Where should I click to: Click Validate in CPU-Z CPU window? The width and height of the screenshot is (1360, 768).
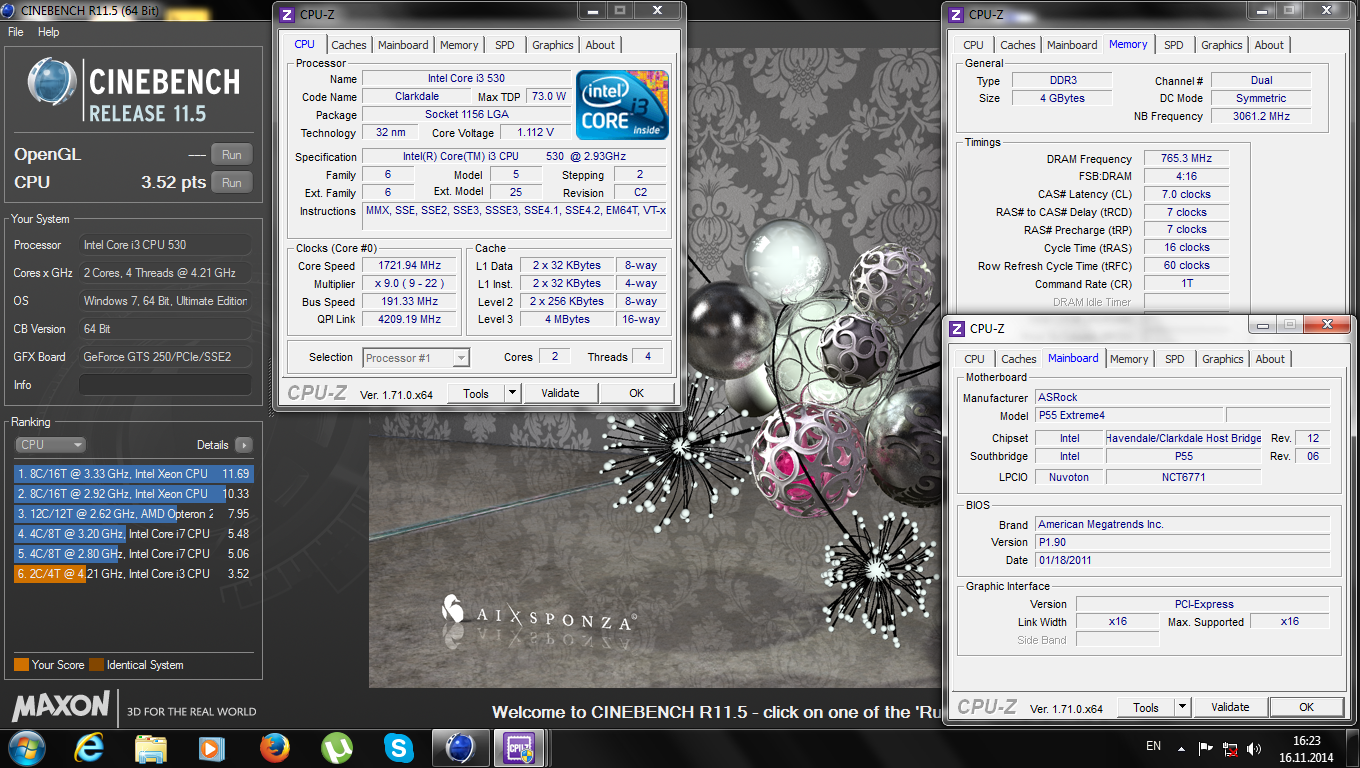[x=560, y=393]
